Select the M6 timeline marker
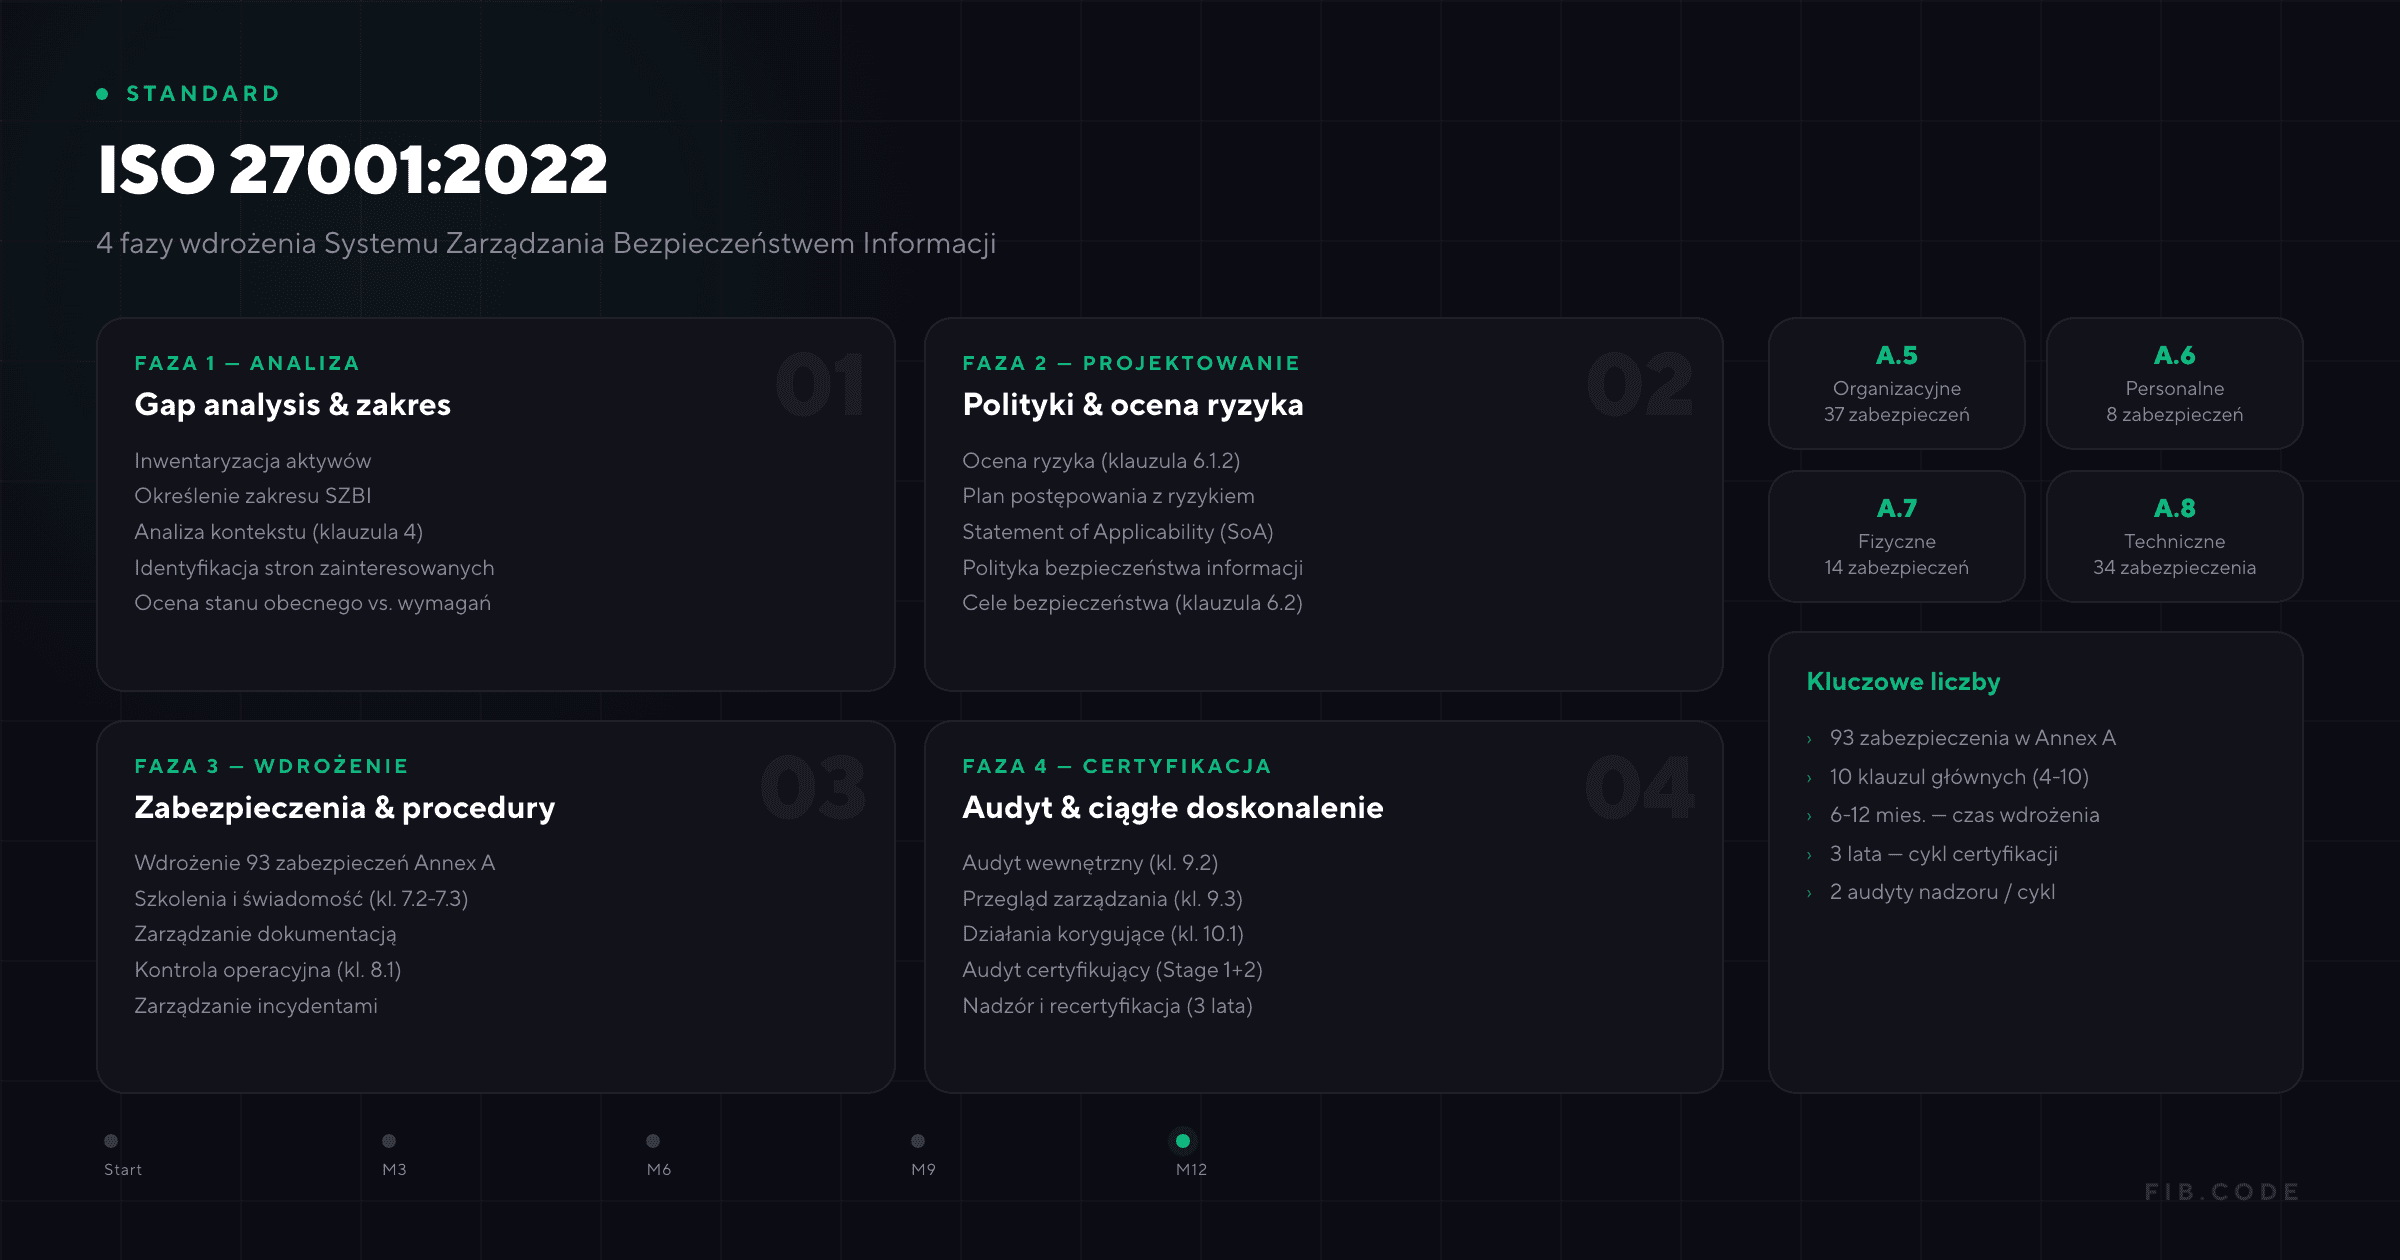The width and height of the screenshot is (2400, 1260). point(653,1141)
